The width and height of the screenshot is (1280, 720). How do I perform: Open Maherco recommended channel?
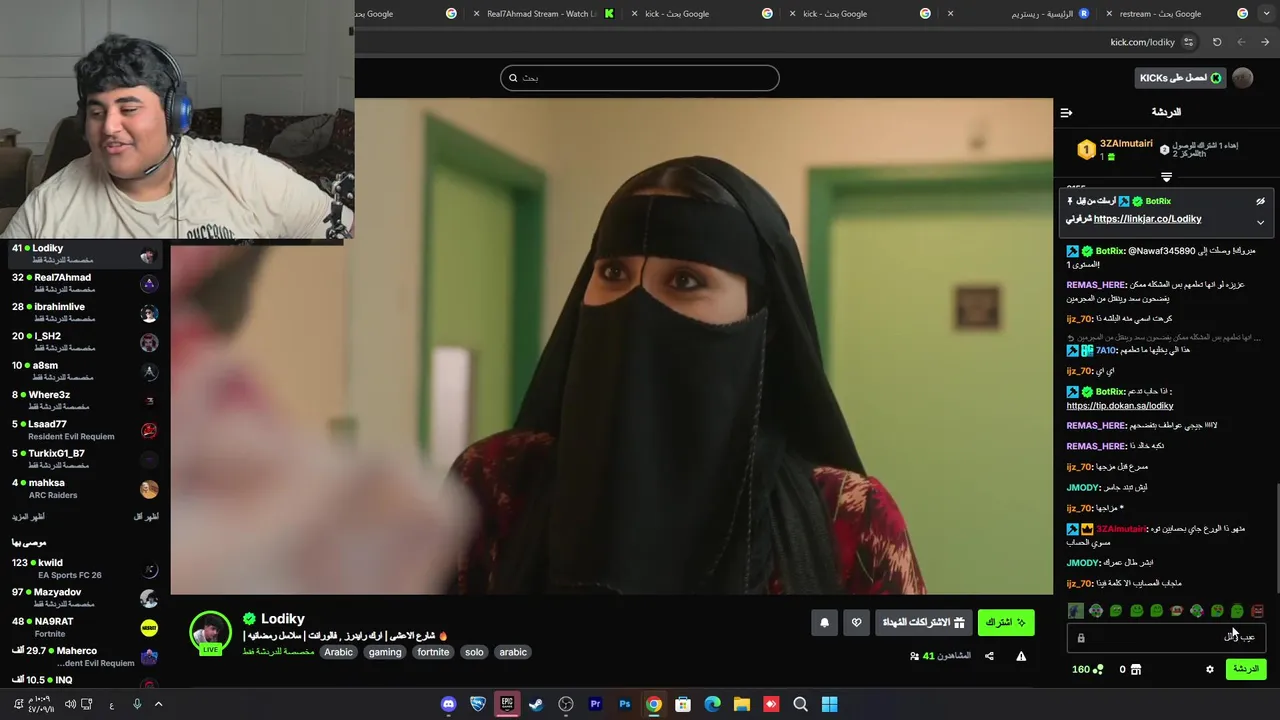pos(85,656)
